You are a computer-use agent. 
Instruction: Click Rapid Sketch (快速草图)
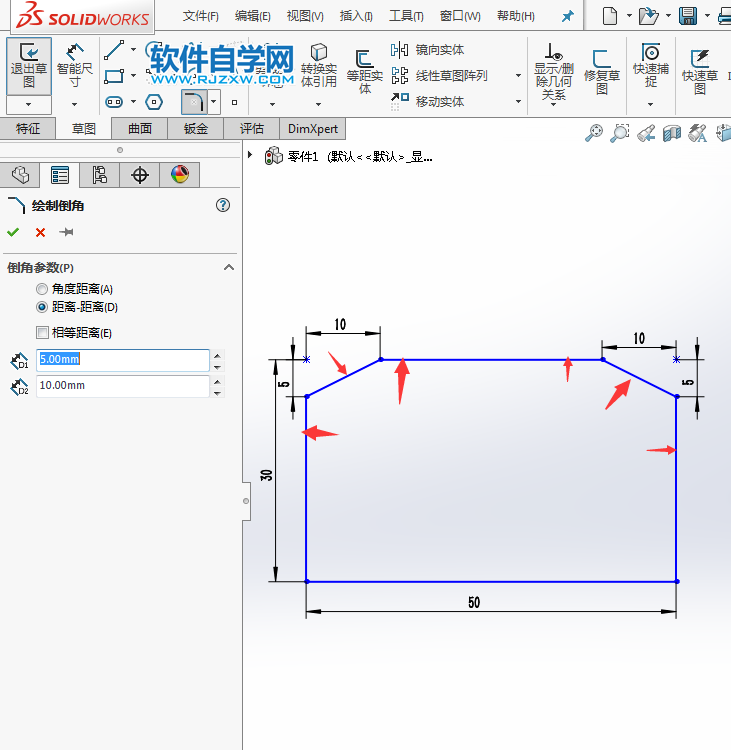(x=699, y=72)
